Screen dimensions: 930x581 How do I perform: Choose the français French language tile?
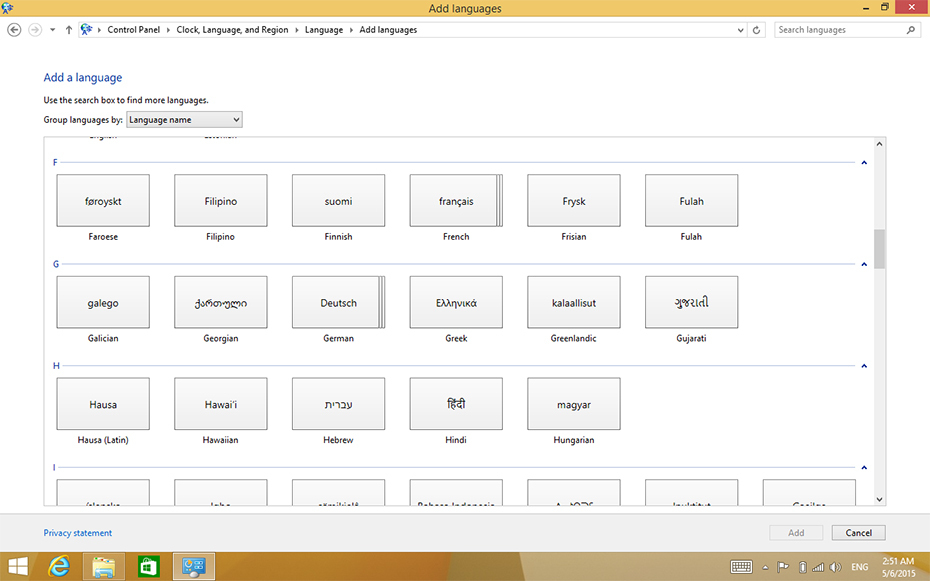(455, 201)
